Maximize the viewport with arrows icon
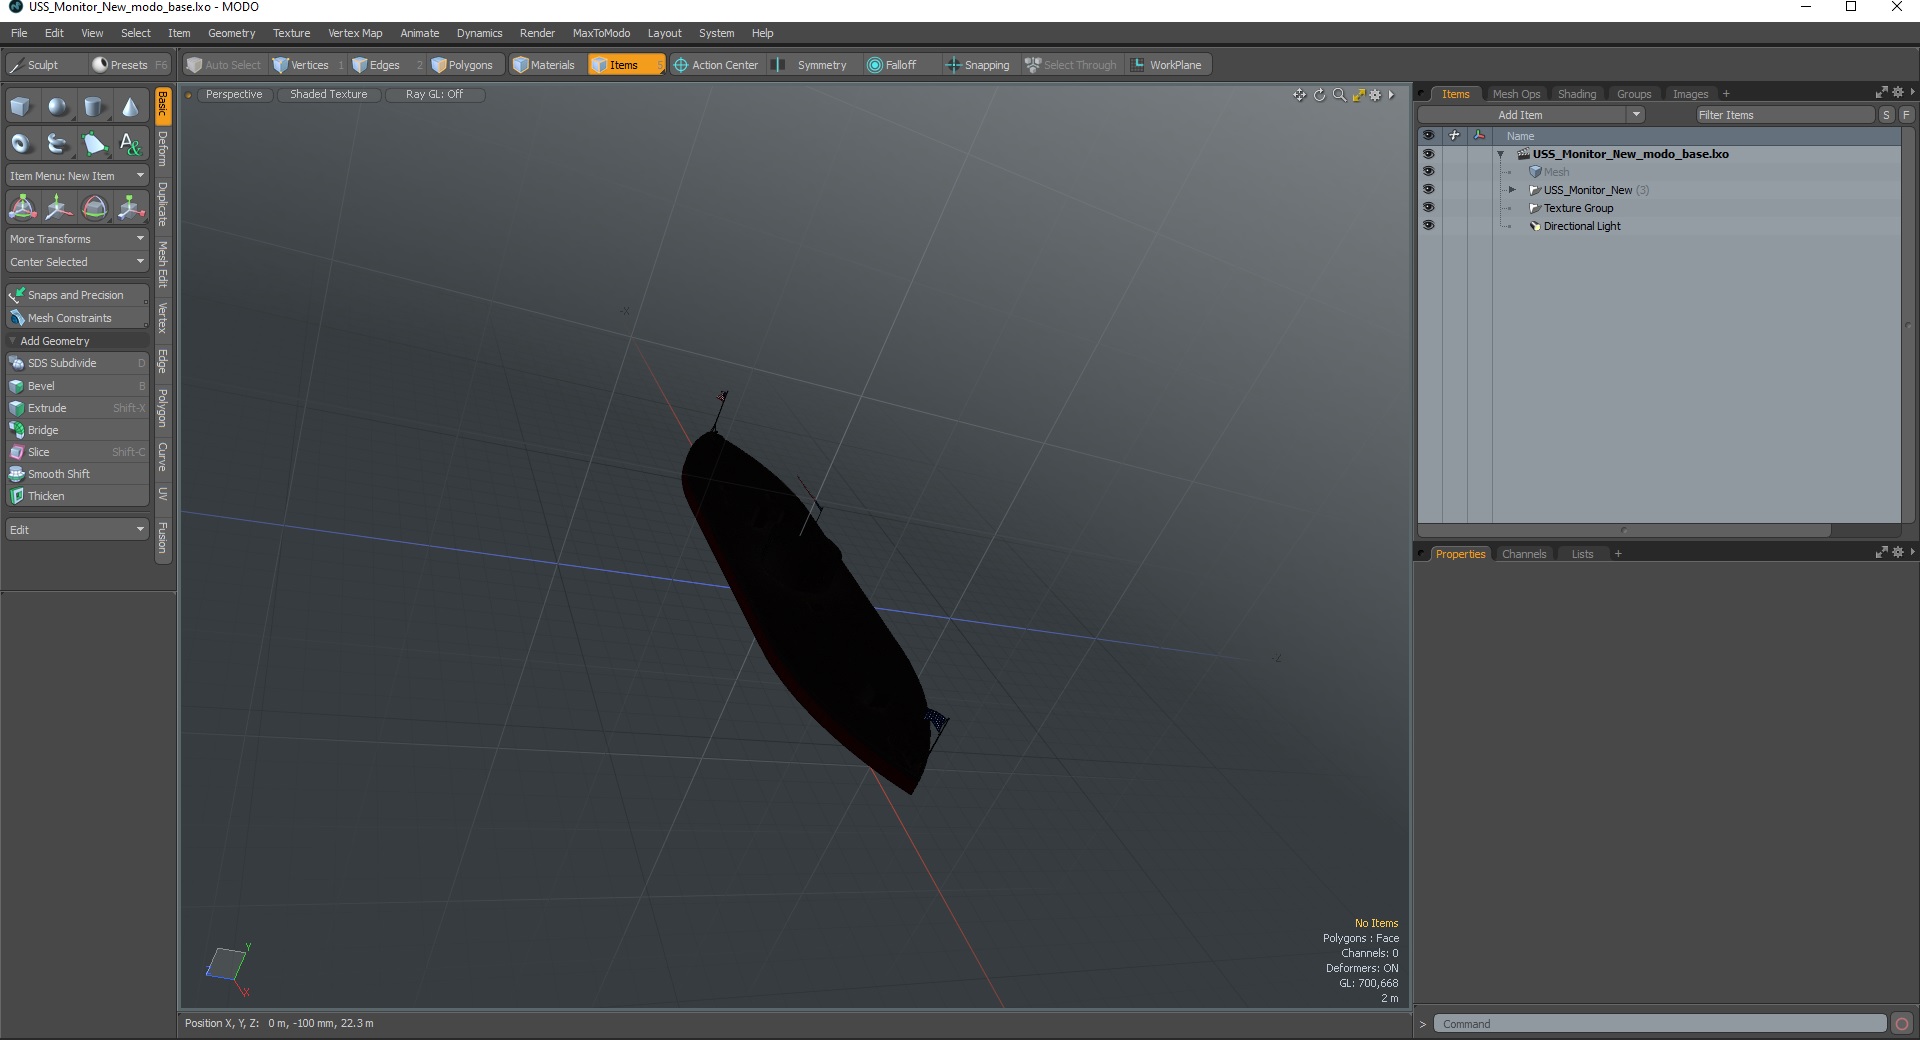The image size is (1920, 1040). (1358, 95)
